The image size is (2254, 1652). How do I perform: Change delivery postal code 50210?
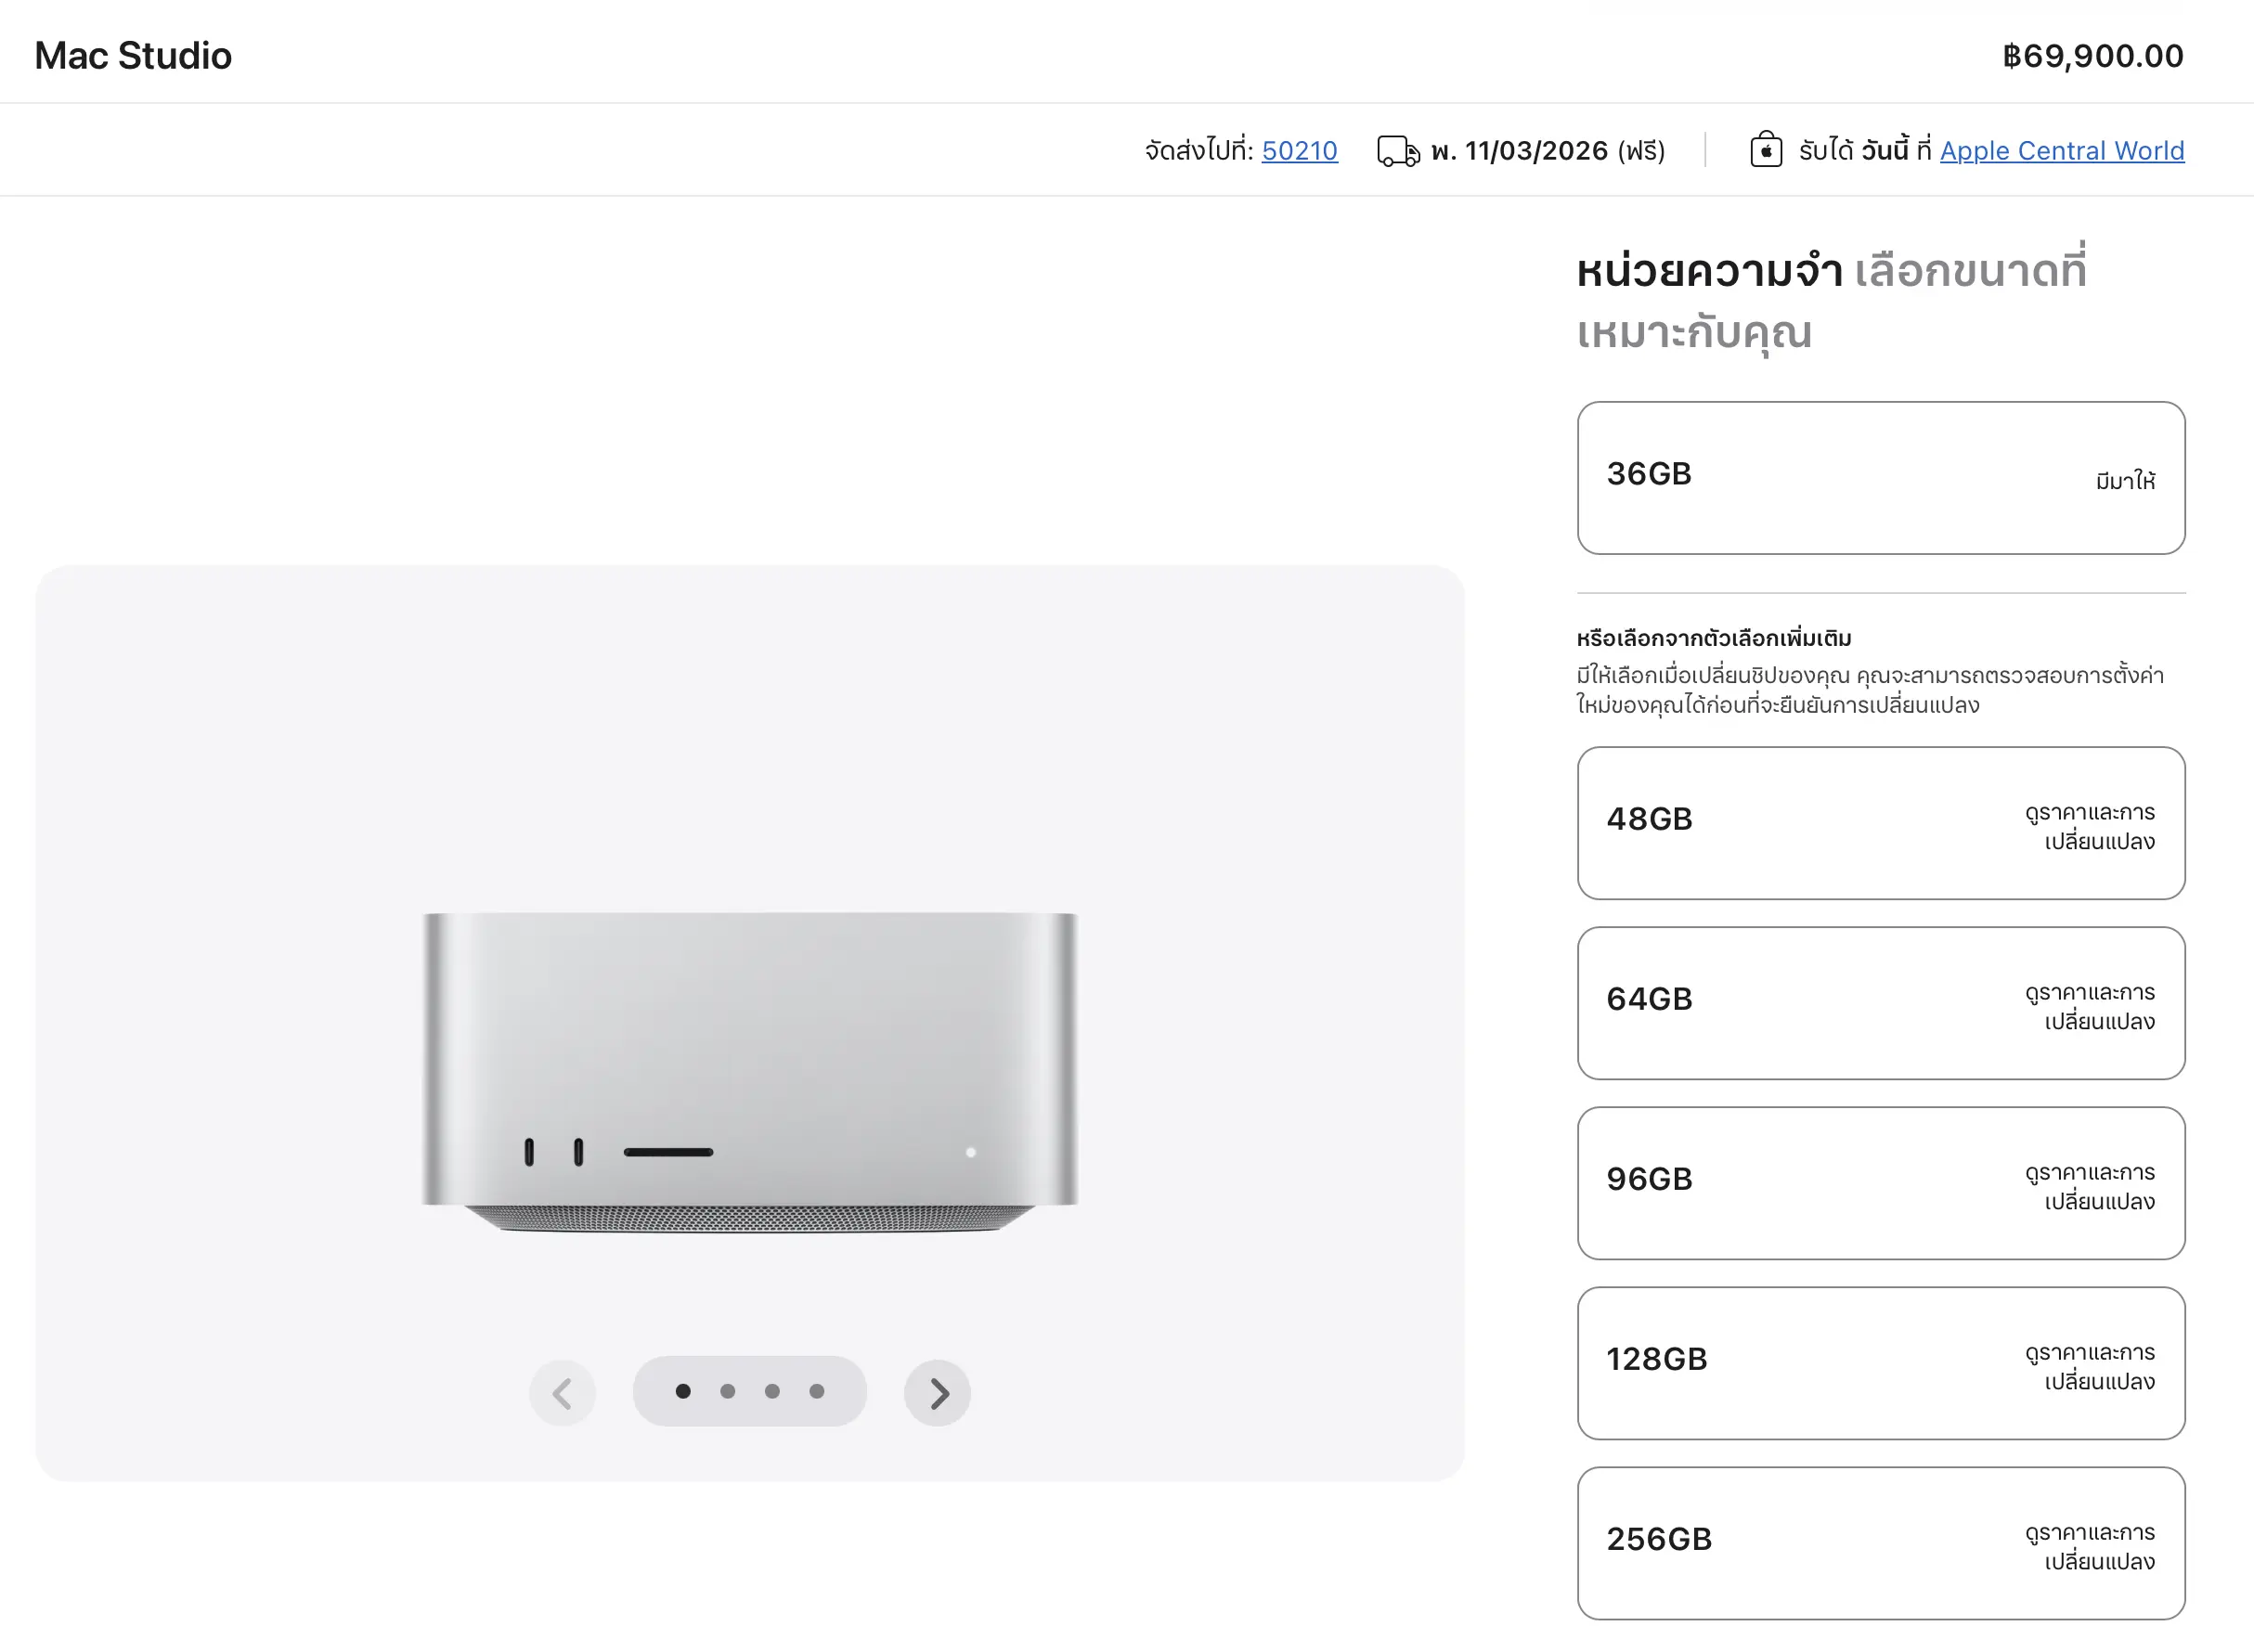pyautogui.click(x=1299, y=151)
